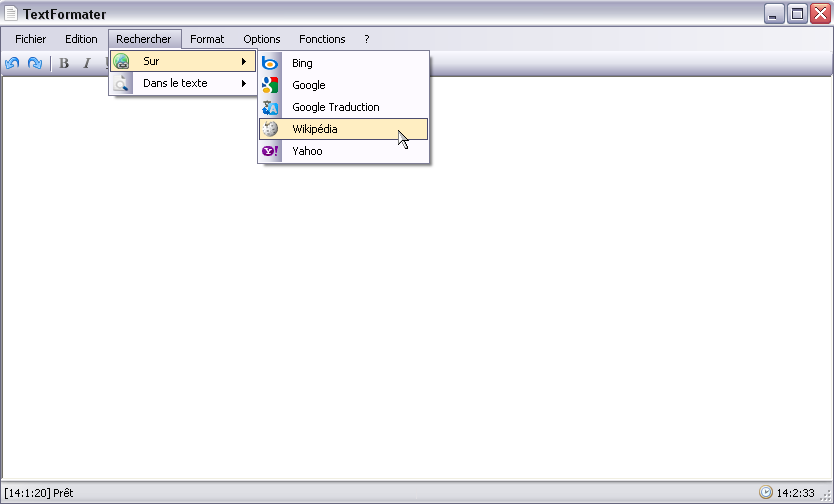Viewport: 834px width, 504px height.
Task: Open the ? help menu
Action: [x=366, y=39]
